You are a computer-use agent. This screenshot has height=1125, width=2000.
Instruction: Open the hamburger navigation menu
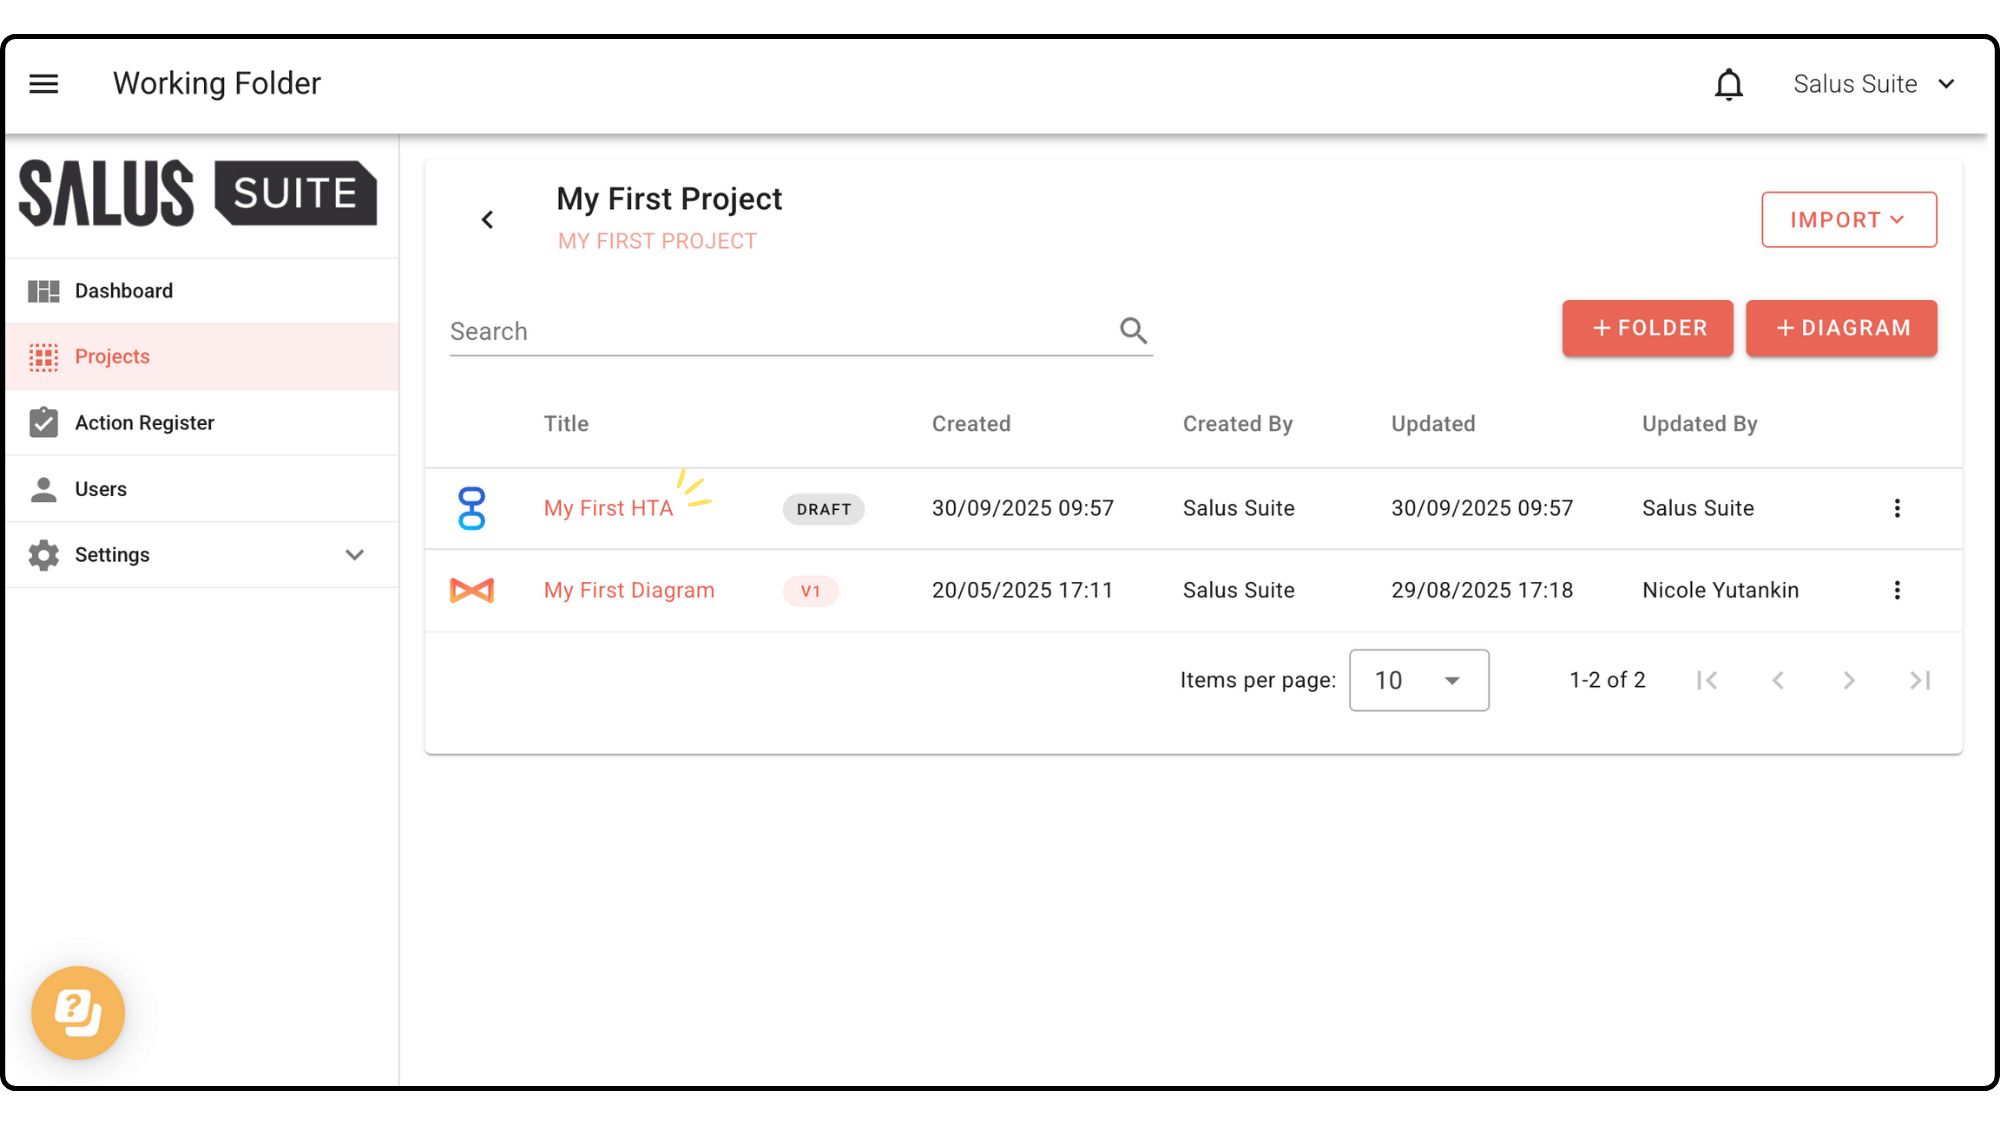point(44,84)
